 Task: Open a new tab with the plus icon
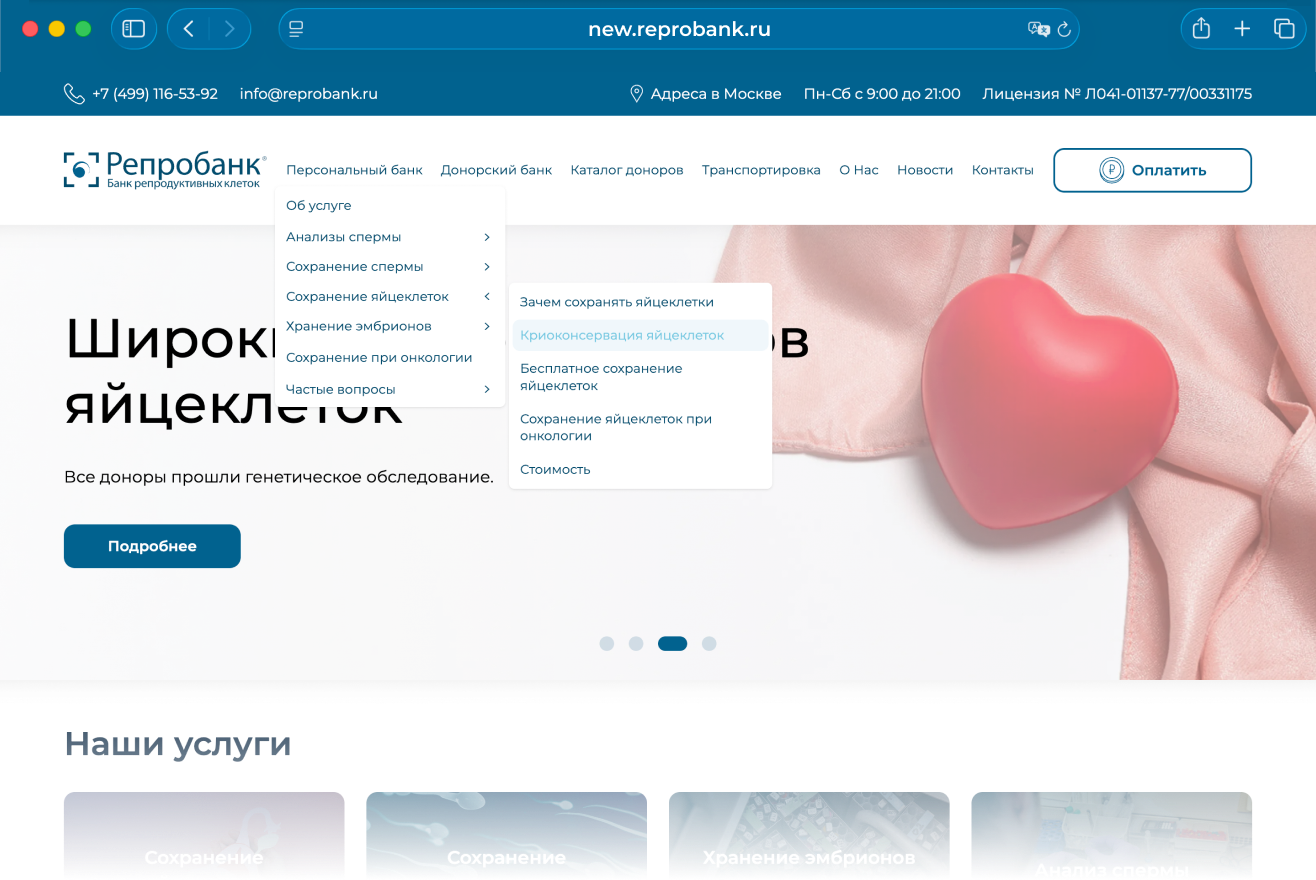[x=1242, y=29]
